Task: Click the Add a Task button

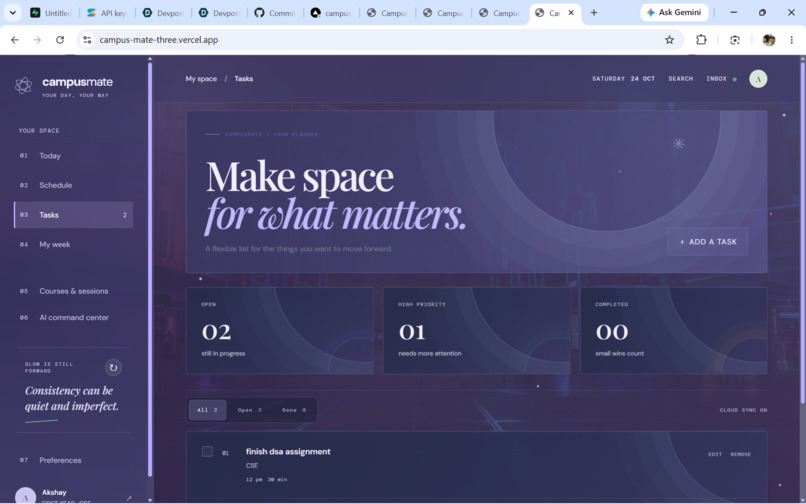Action: click(x=708, y=242)
